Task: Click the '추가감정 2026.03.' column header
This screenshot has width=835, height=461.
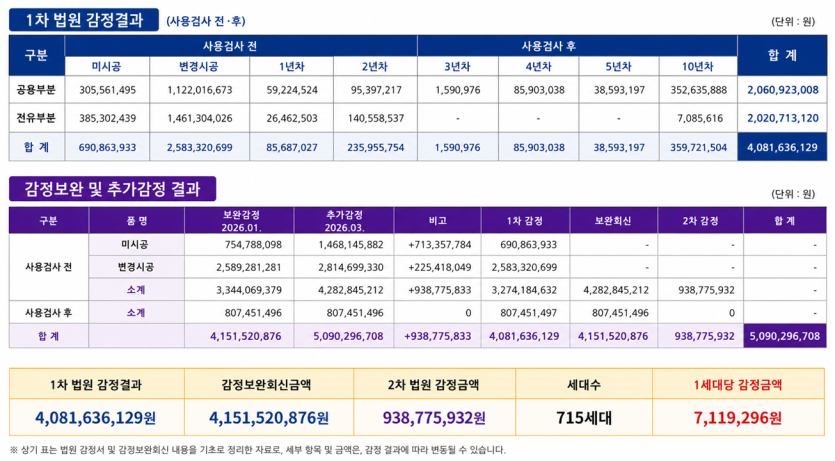Action: pyautogui.click(x=345, y=220)
